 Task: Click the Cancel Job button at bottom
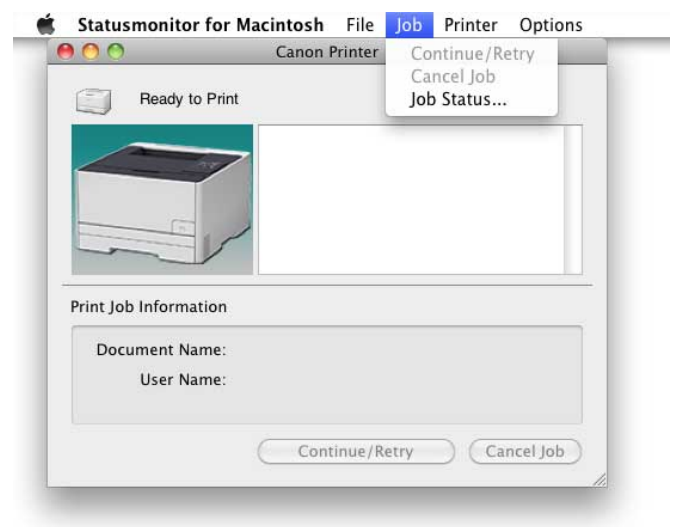(525, 451)
